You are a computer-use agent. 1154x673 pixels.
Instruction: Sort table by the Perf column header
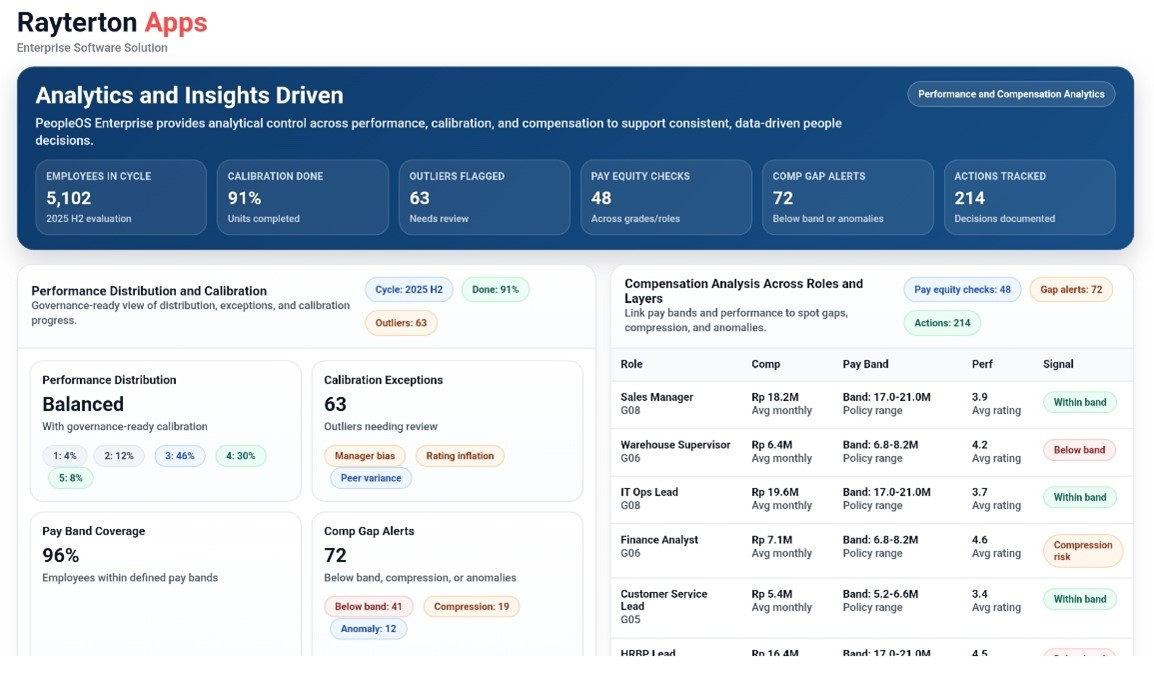982,365
